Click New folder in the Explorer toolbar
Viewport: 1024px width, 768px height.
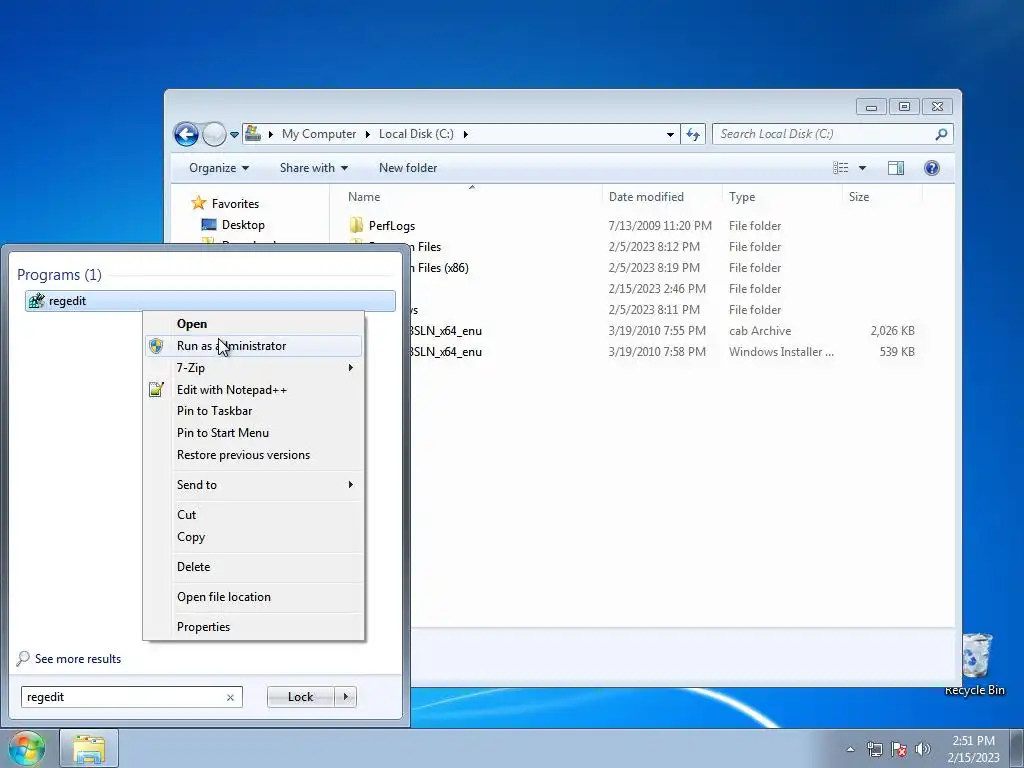(408, 168)
